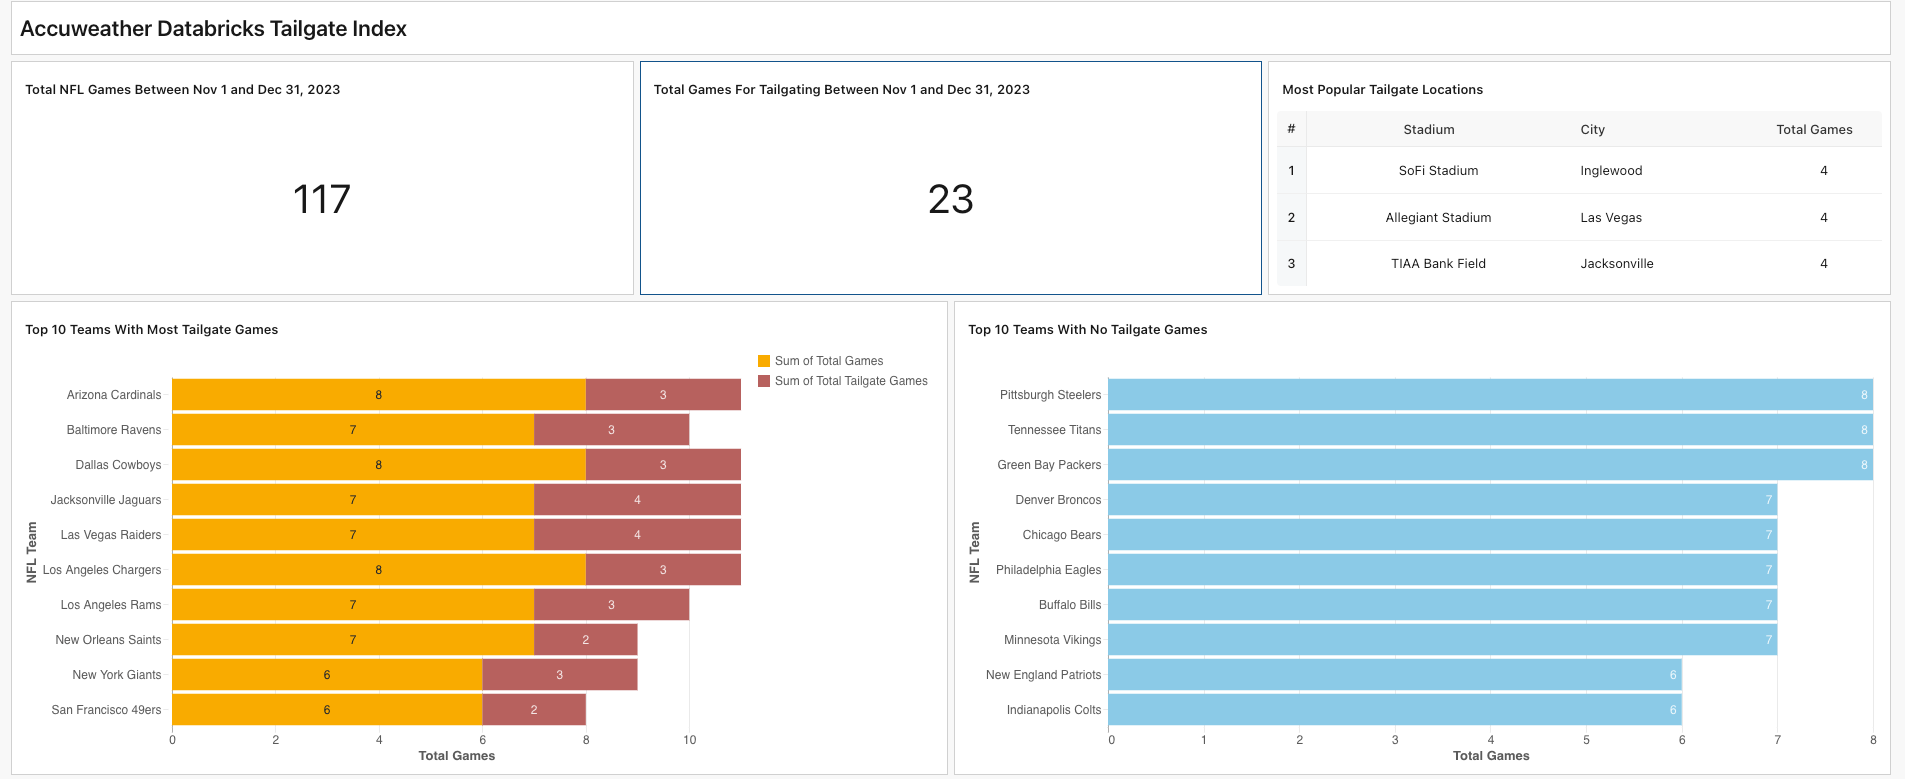Click the blue Tennessee Titans bar
The width and height of the screenshot is (1905, 779).
click(1491, 430)
